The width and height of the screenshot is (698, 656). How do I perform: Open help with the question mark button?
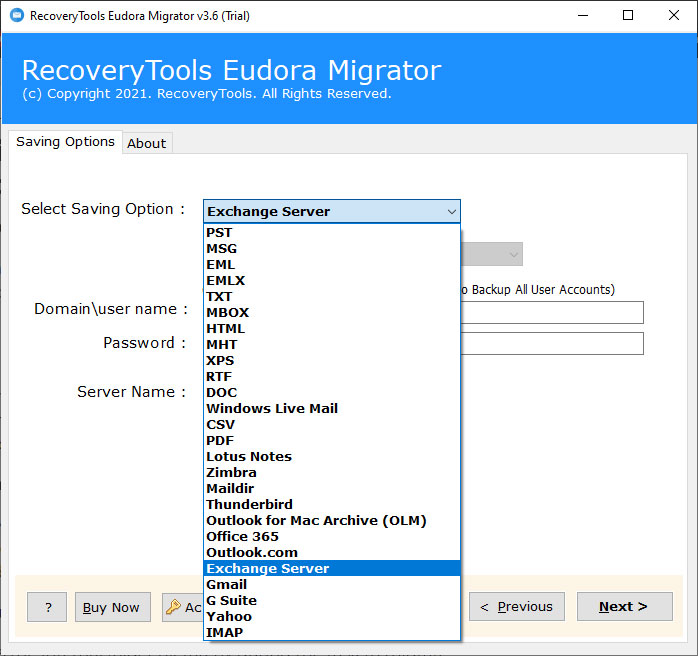point(47,607)
